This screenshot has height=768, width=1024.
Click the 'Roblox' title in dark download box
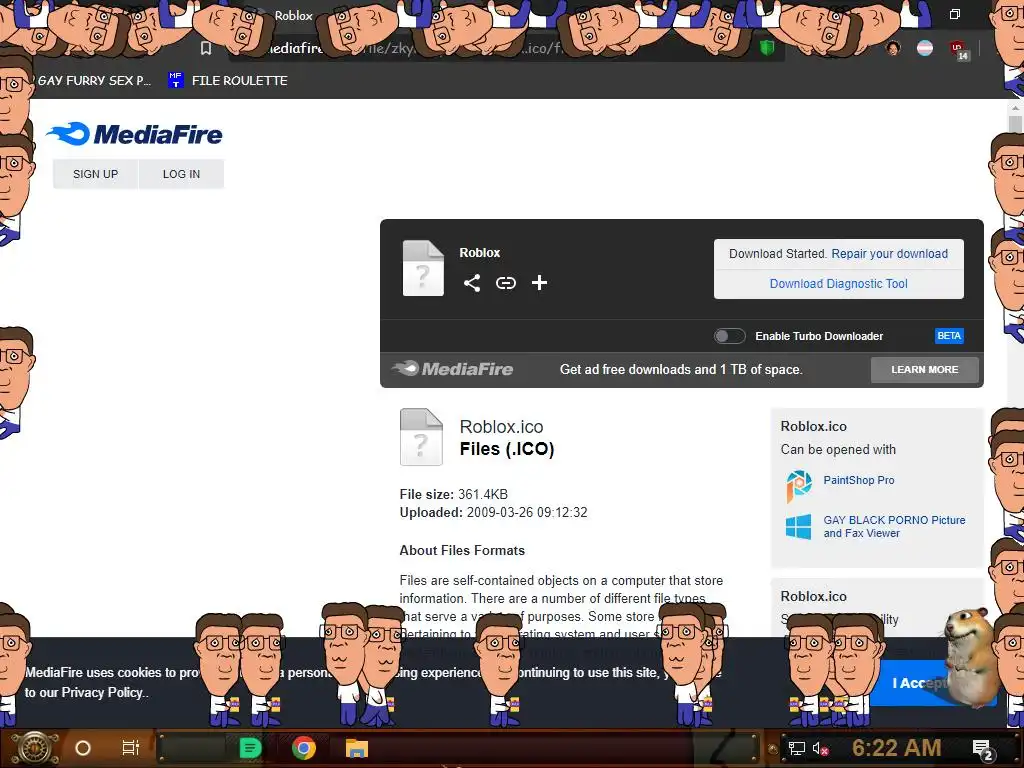[479, 253]
